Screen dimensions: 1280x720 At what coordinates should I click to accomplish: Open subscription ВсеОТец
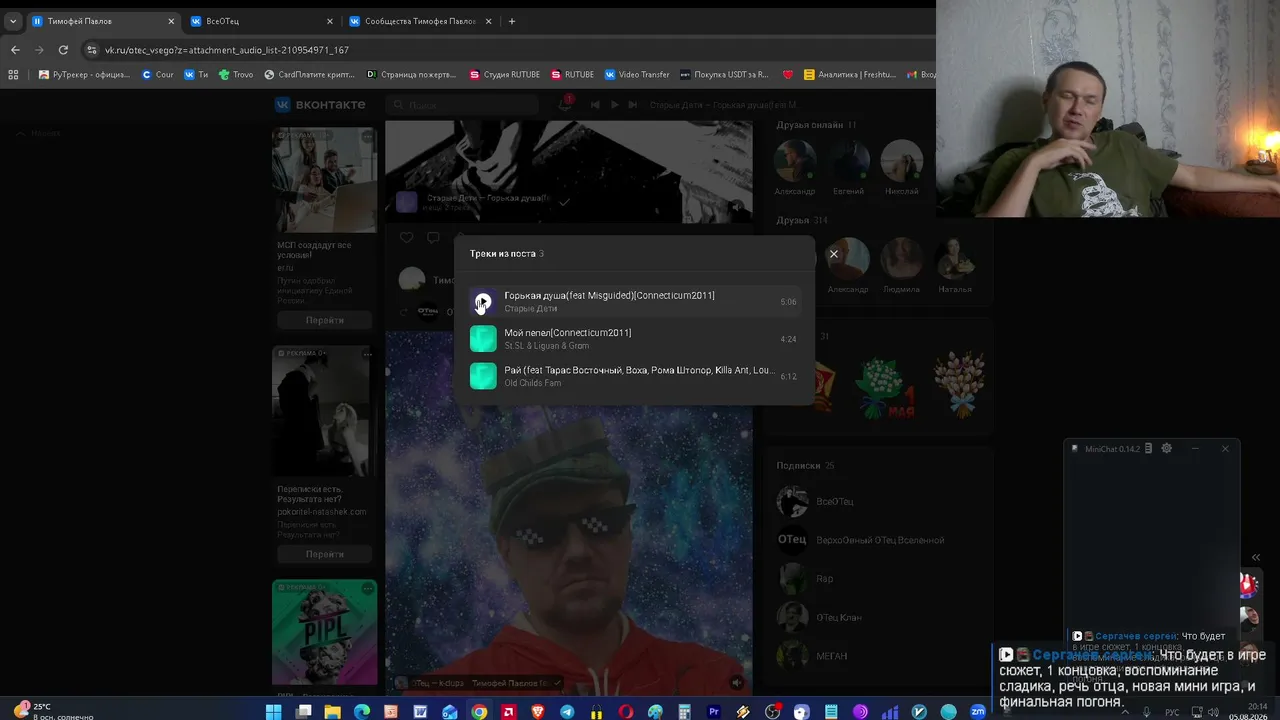coord(834,501)
